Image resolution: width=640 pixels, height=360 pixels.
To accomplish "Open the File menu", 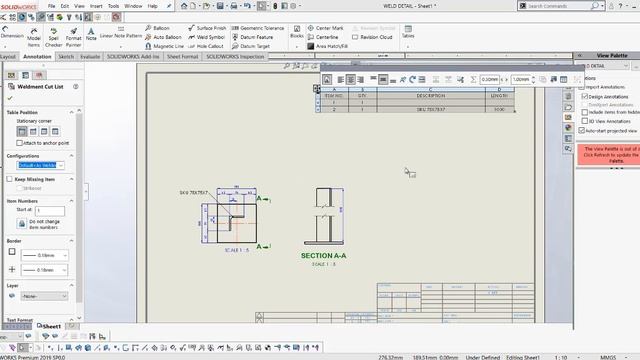I will [x=51, y=6].
